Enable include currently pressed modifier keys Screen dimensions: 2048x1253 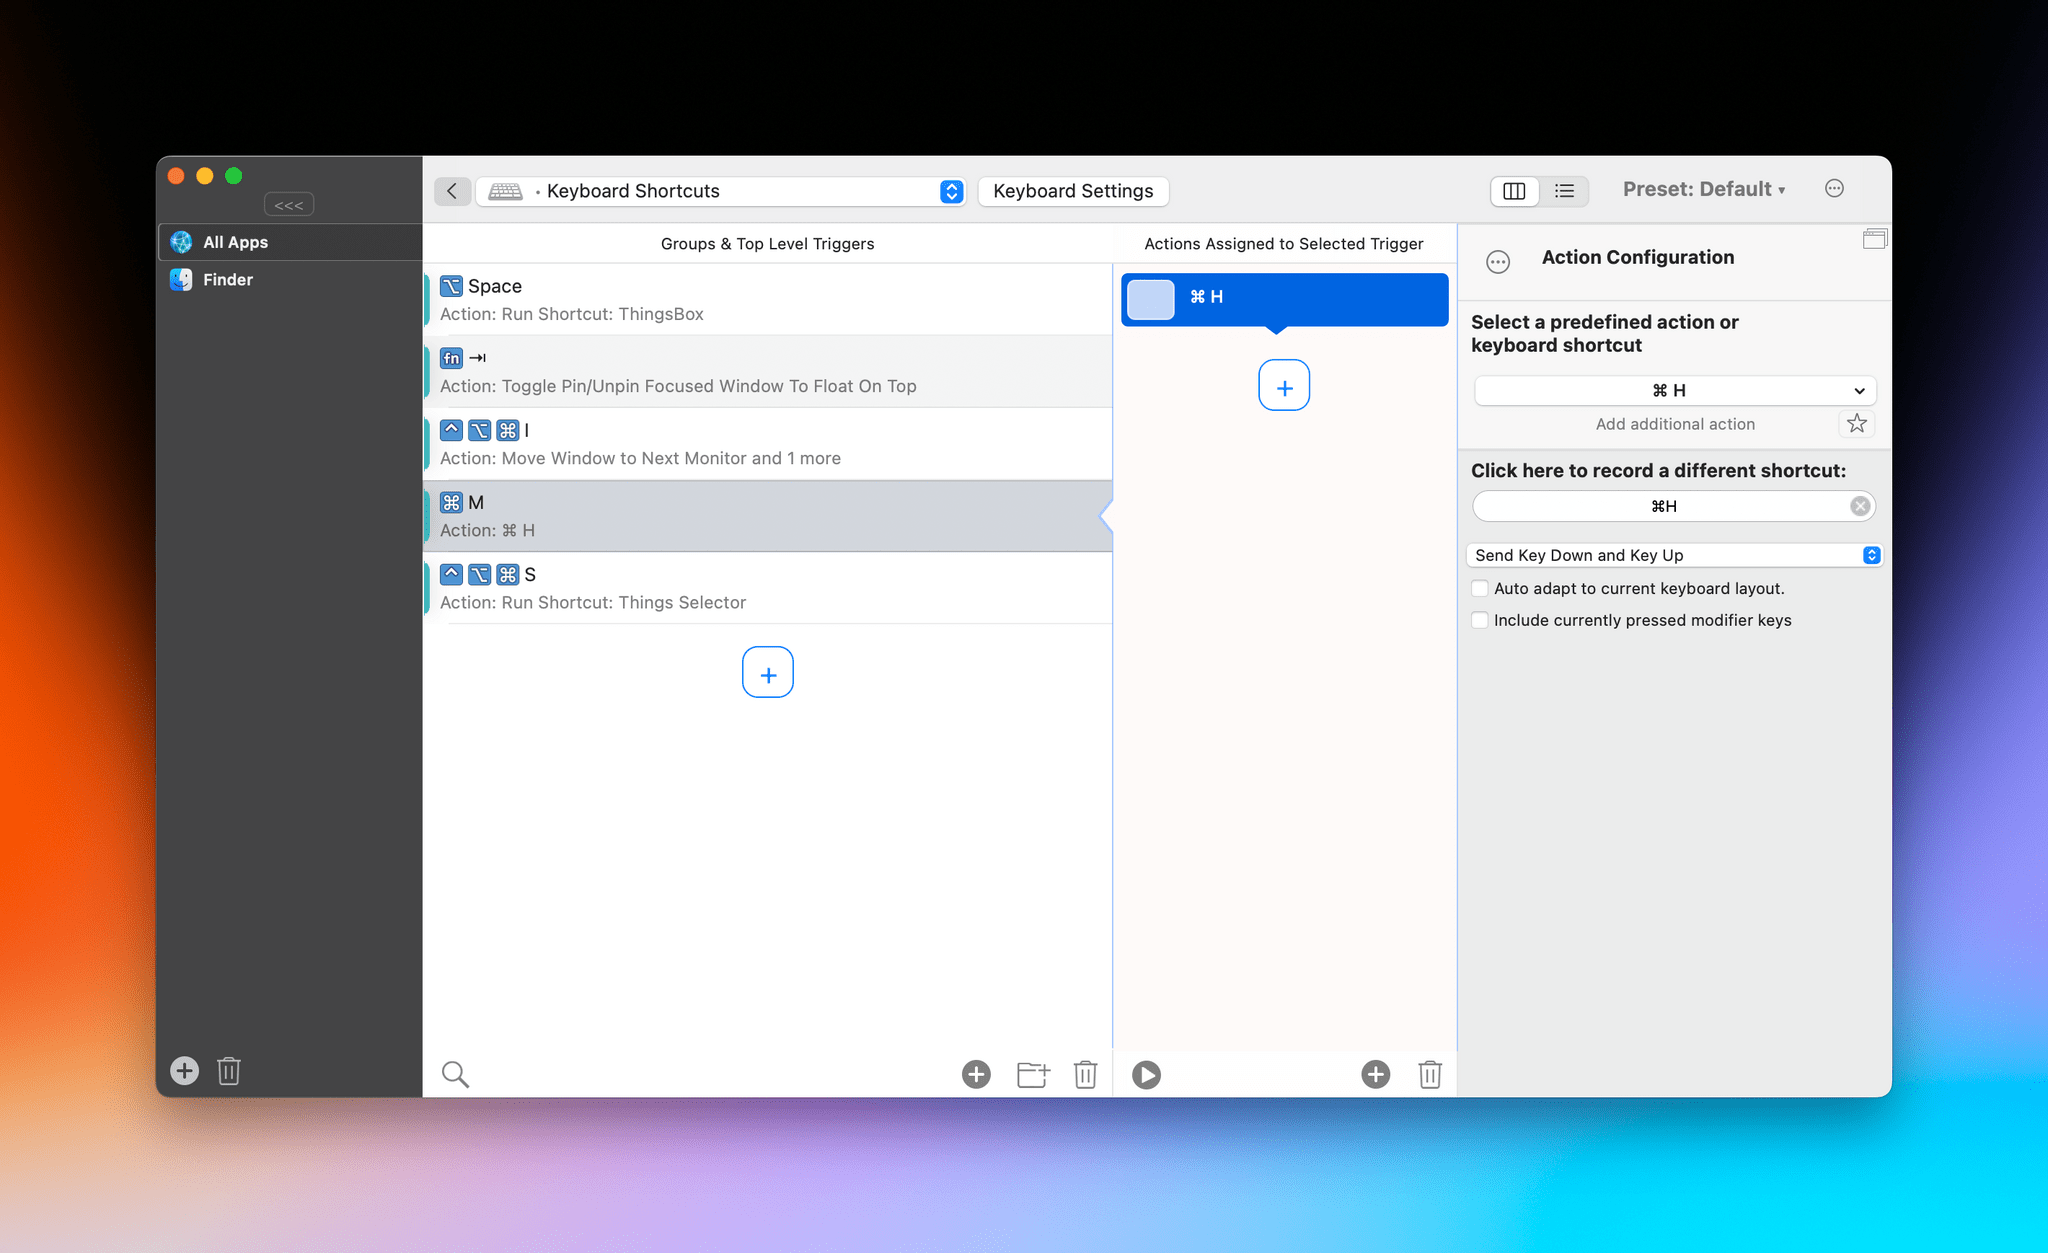[1480, 620]
